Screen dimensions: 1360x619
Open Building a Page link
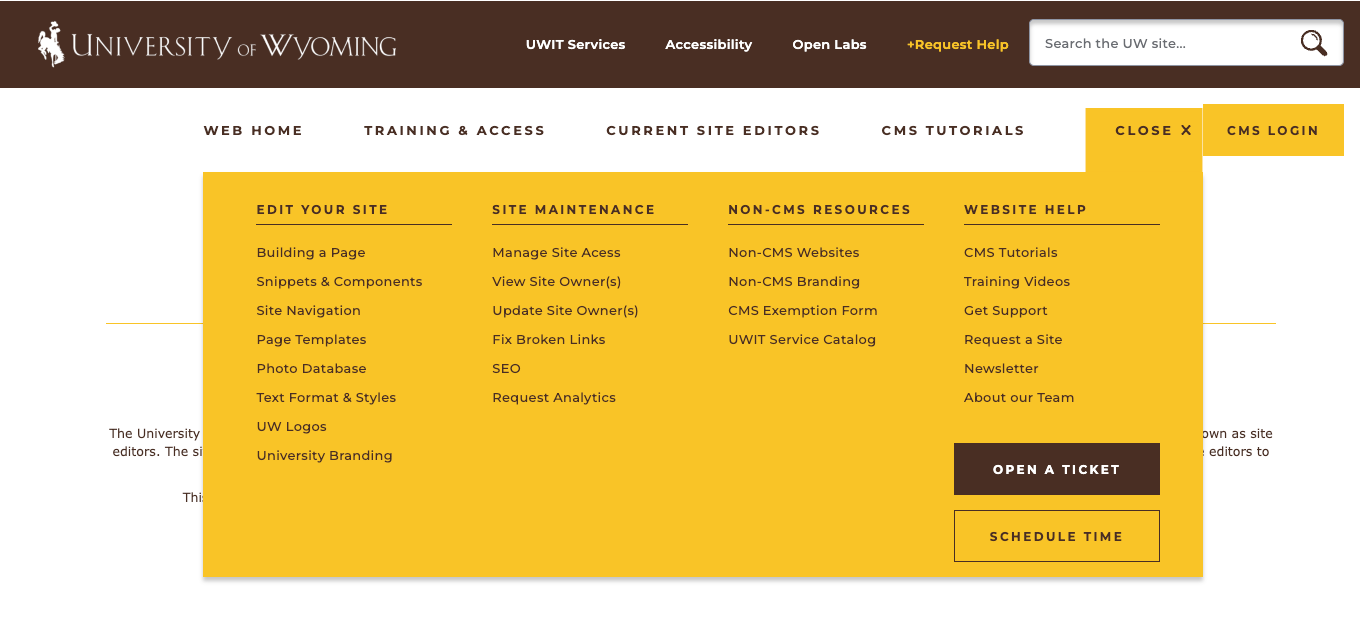coord(311,252)
